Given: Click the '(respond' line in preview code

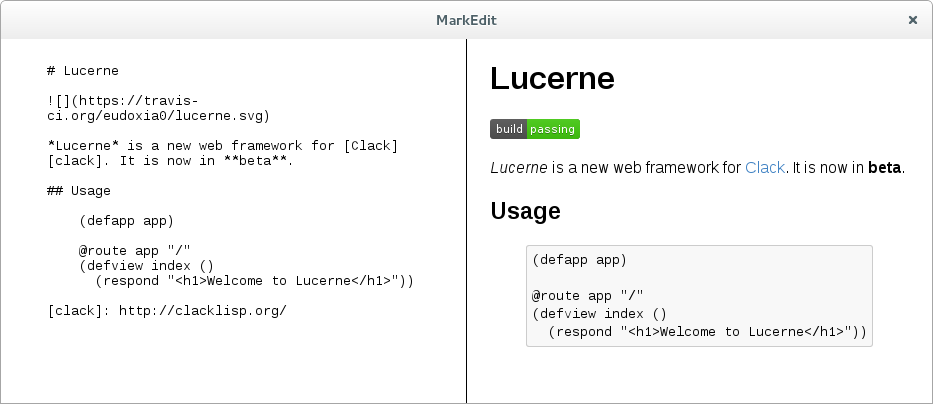Looking at the screenshot, I should pyautogui.click(x=707, y=332).
